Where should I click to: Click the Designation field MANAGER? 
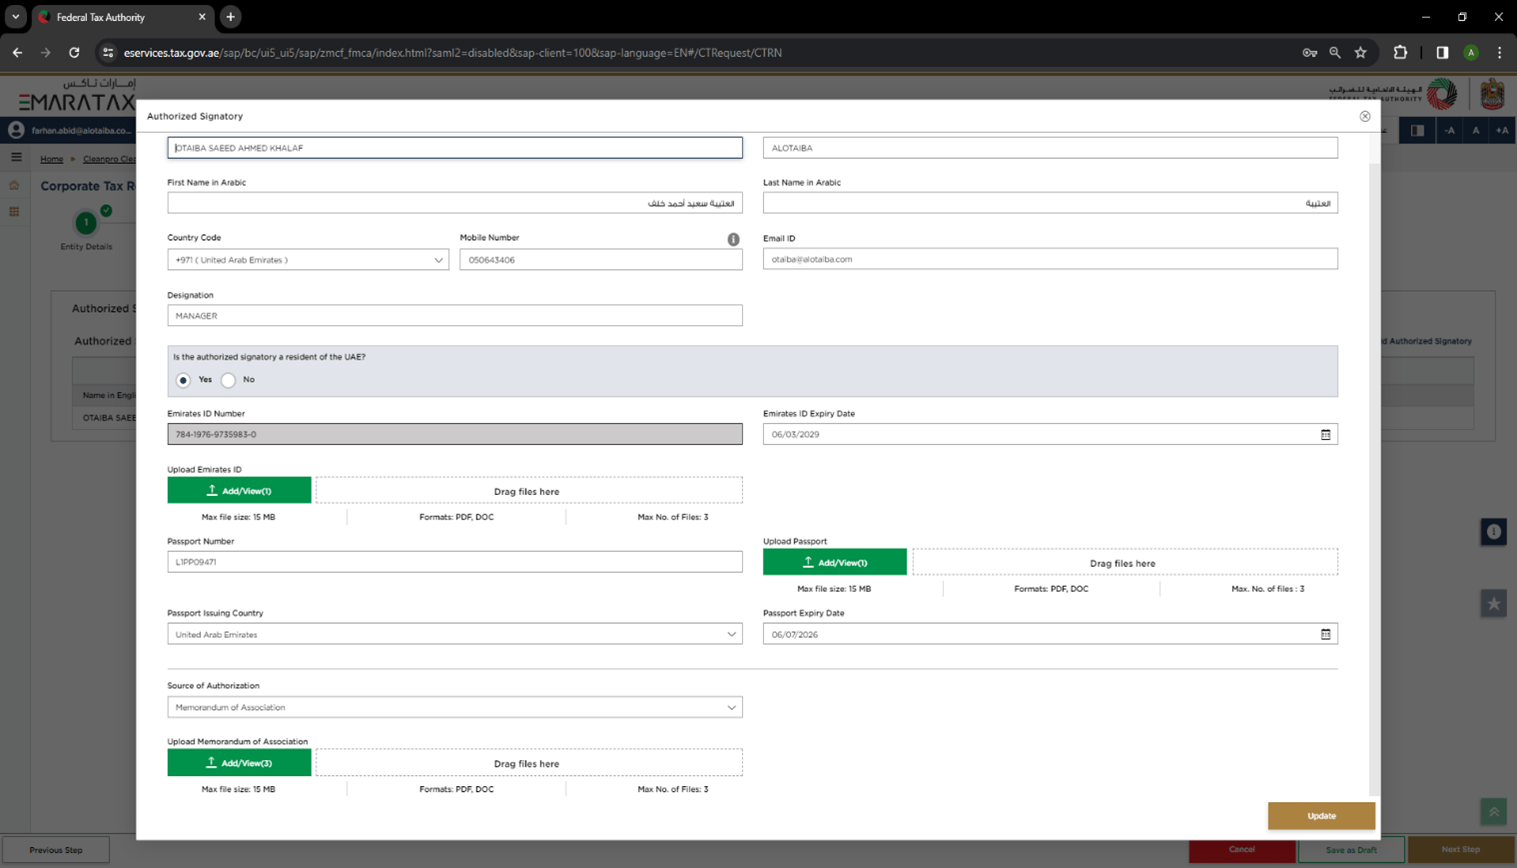(455, 316)
